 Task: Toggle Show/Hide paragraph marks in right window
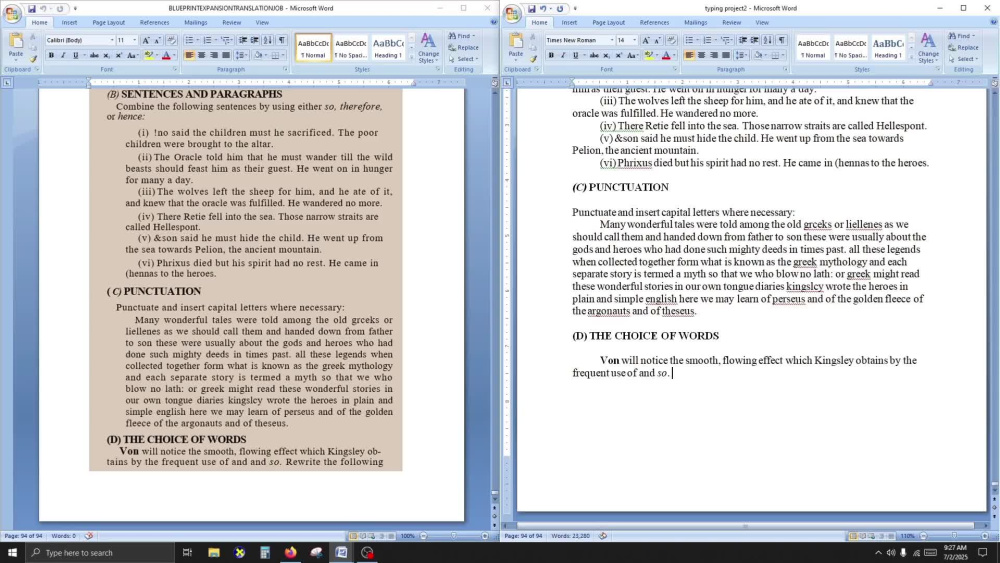781,40
